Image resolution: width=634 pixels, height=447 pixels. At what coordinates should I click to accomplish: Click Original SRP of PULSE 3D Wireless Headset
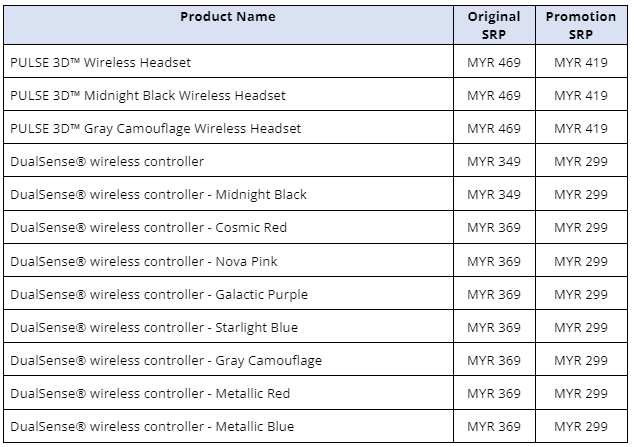494,62
